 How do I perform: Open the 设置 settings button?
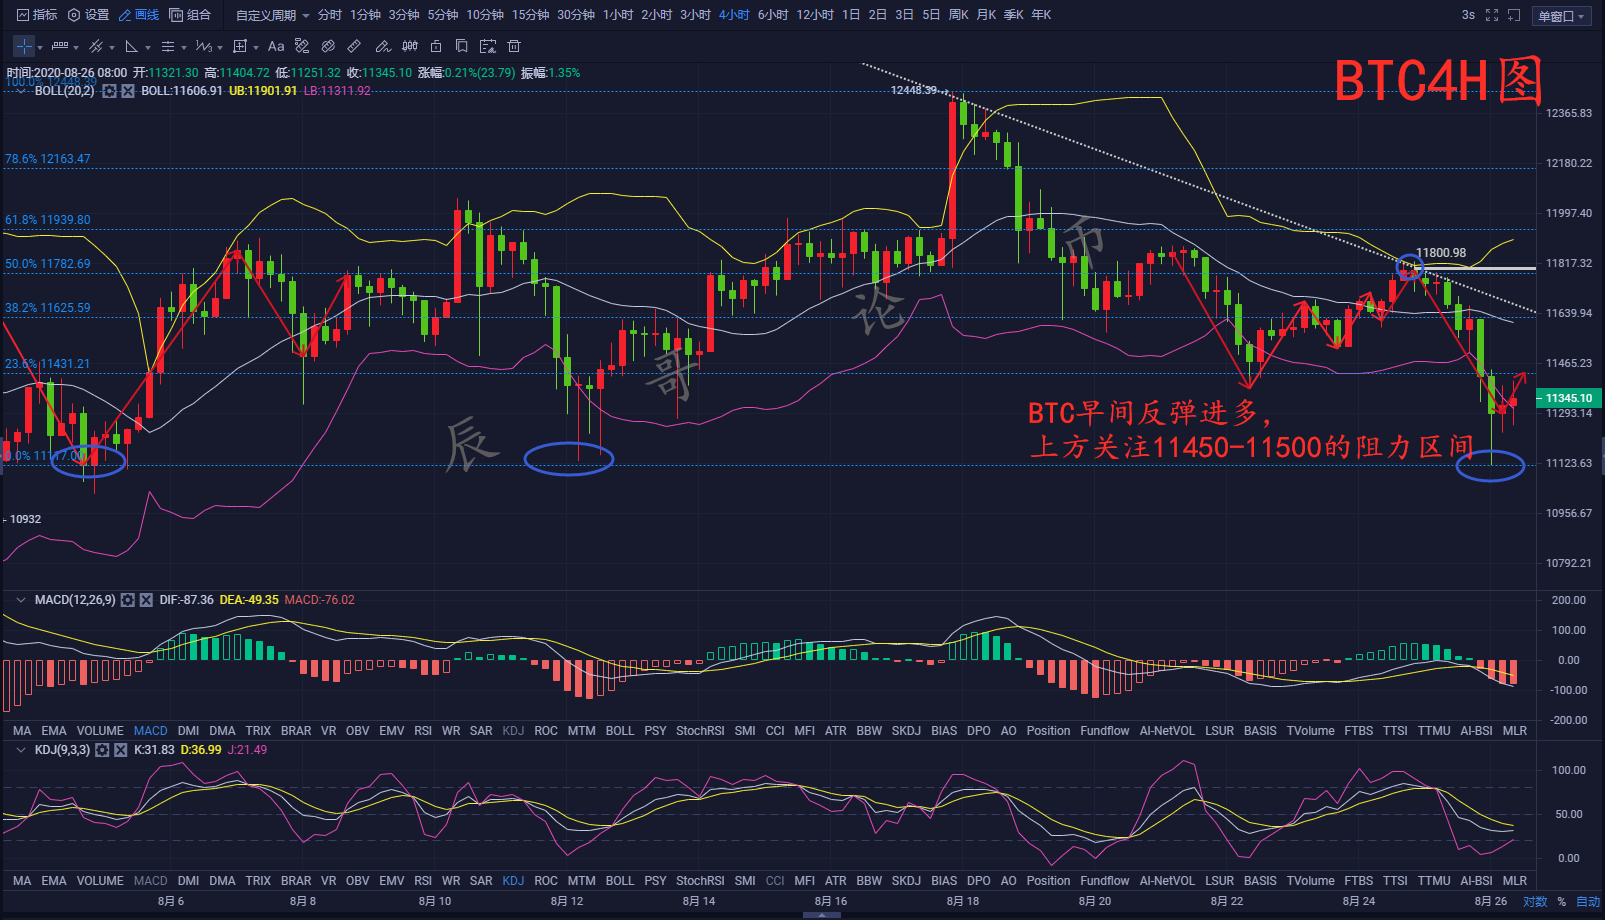[x=88, y=15]
